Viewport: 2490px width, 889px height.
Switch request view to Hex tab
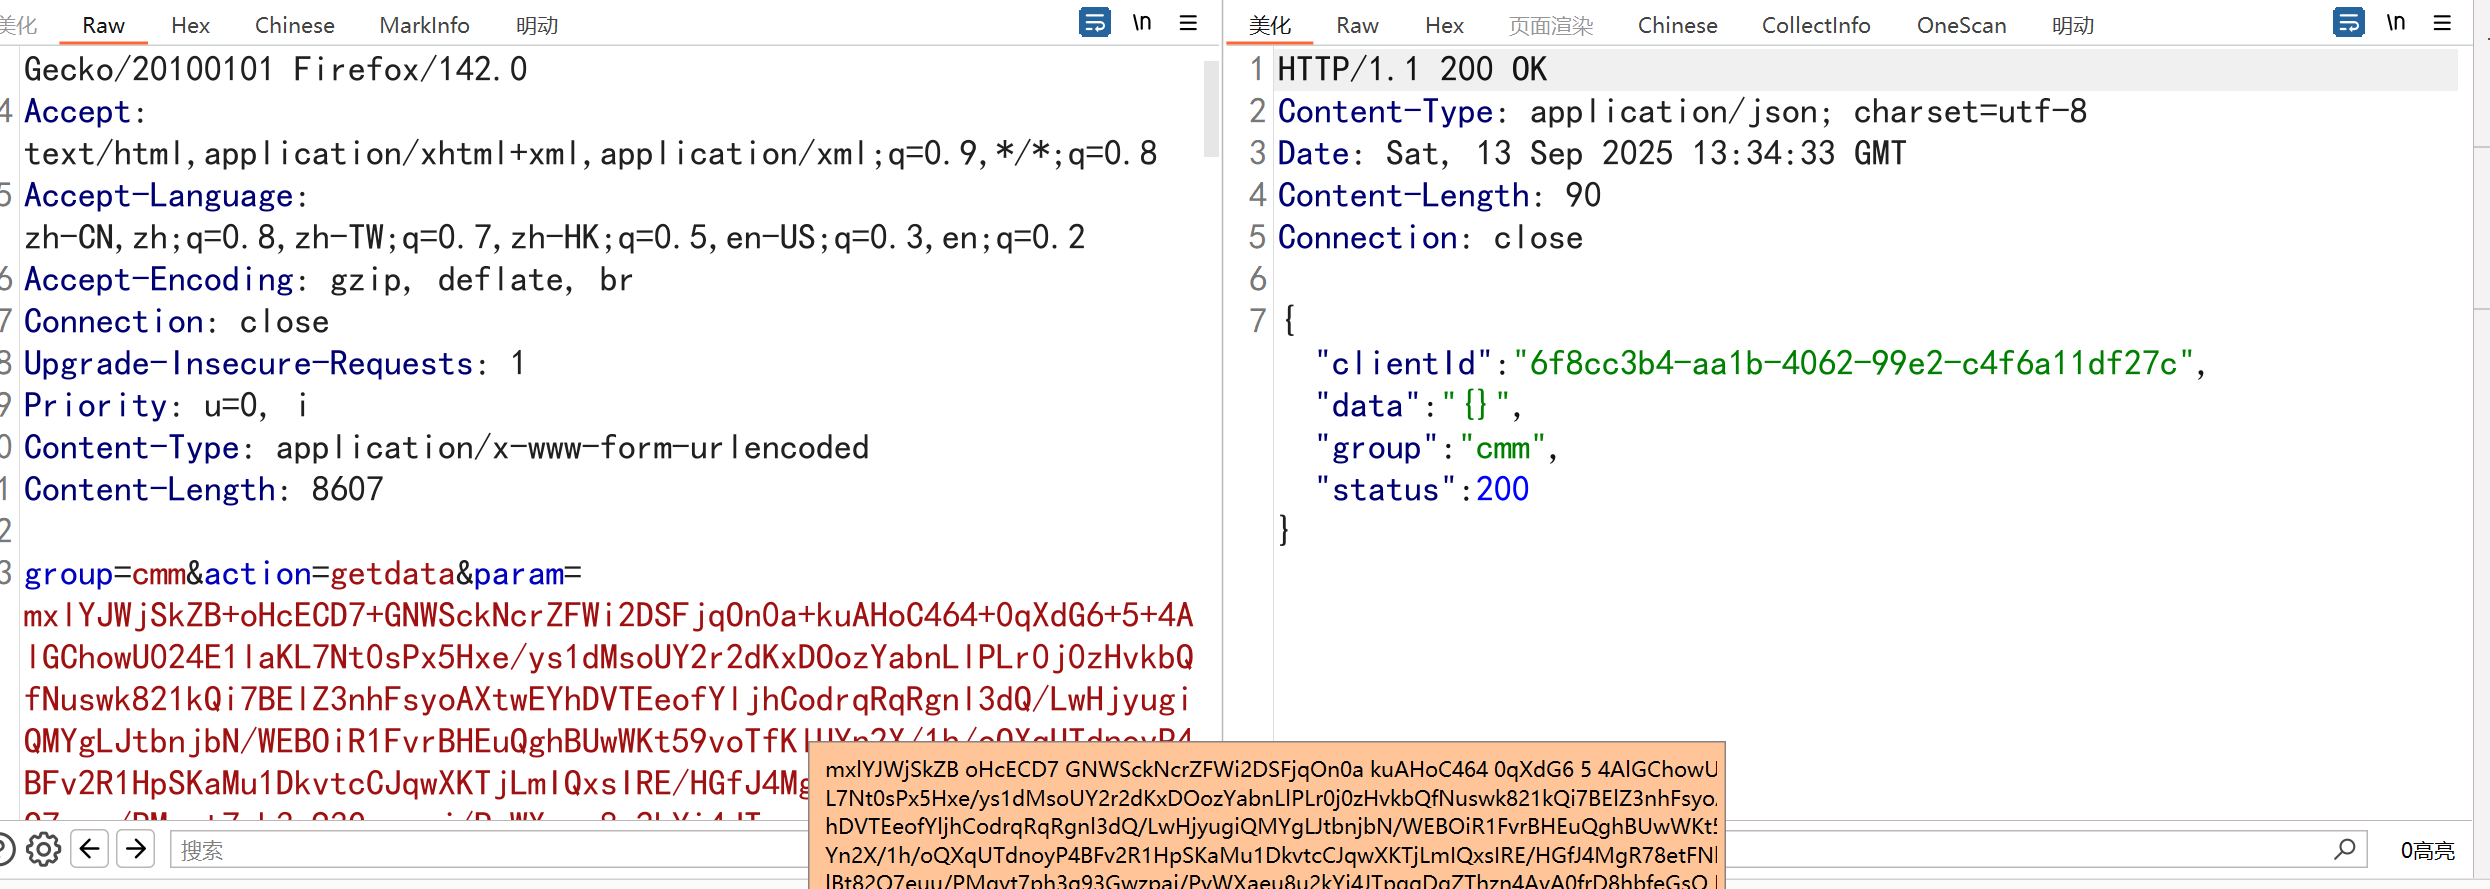pyautogui.click(x=190, y=25)
